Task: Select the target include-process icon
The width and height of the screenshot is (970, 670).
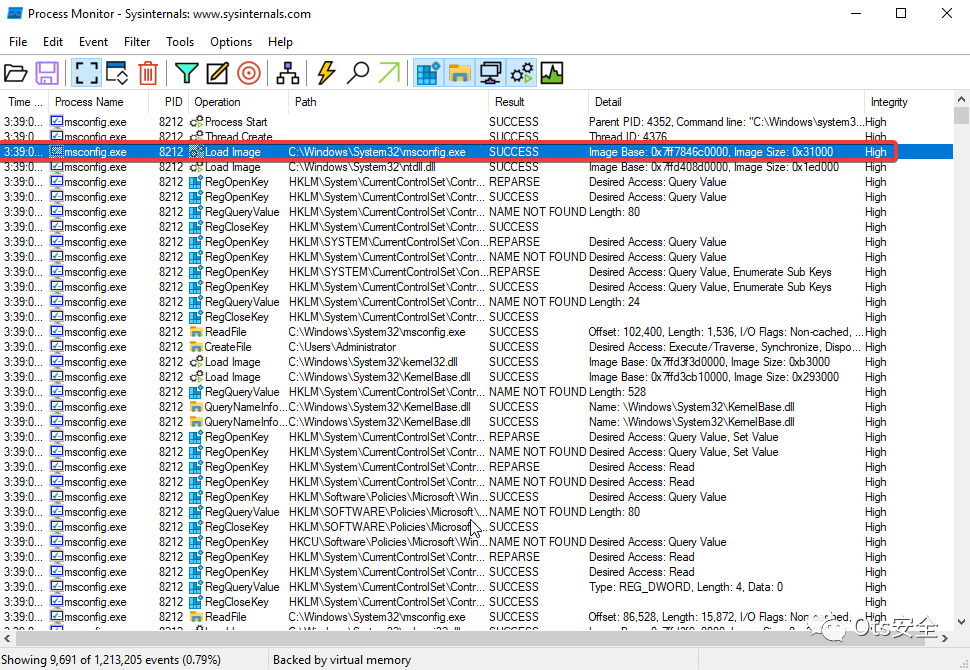Action: point(249,73)
